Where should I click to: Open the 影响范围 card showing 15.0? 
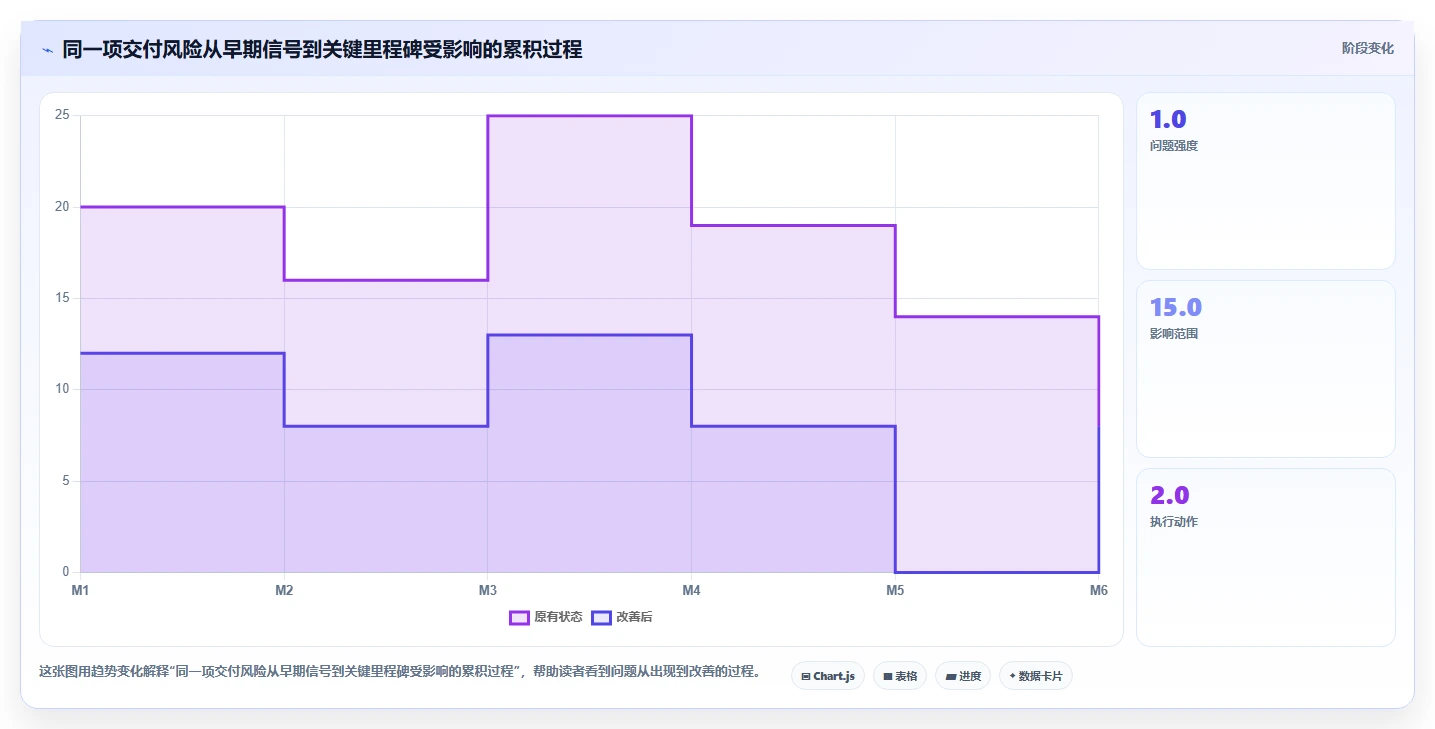click(1265, 369)
